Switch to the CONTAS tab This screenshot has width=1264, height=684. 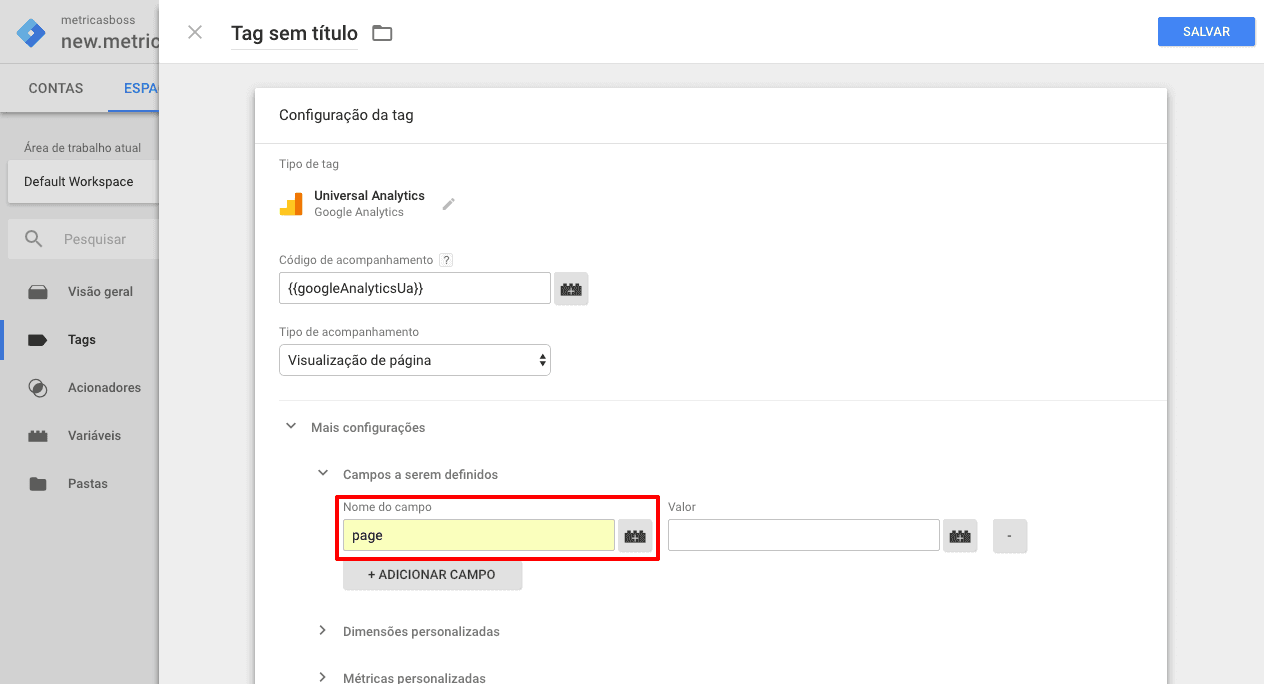(x=55, y=88)
